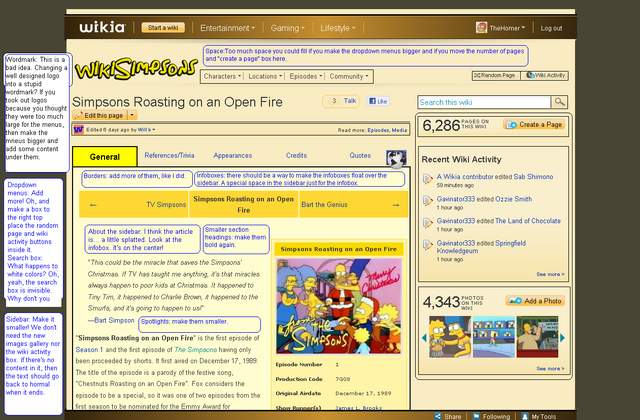Image resolution: width=640 pixels, height=420 pixels.
Task: Open The Land of Chocolate link
Action: pyautogui.click(x=528, y=221)
